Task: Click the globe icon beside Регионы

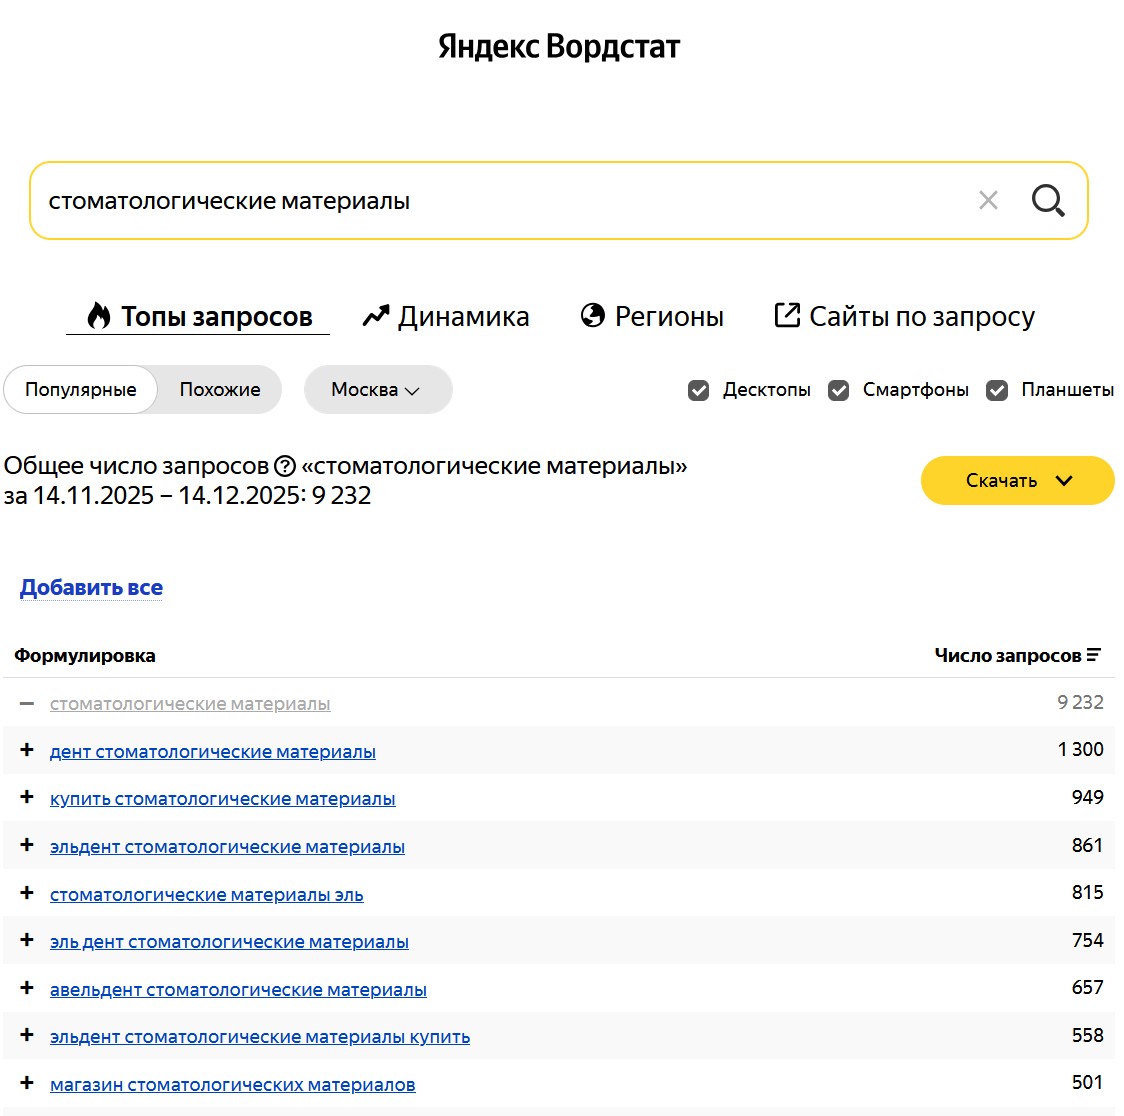Action: (591, 316)
